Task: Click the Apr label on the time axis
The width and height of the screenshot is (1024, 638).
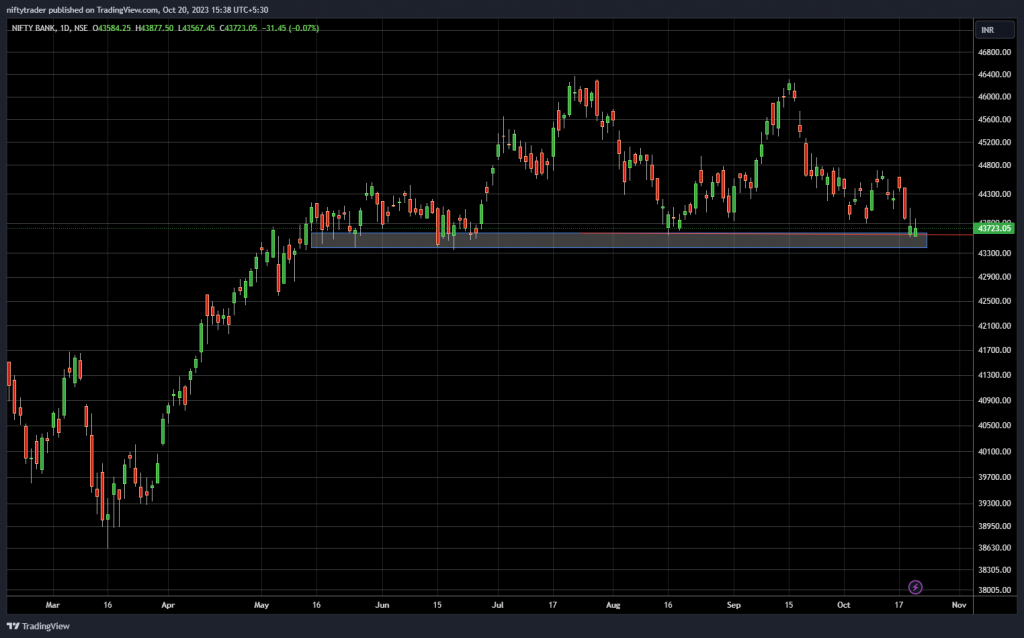Action: (x=168, y=605)
